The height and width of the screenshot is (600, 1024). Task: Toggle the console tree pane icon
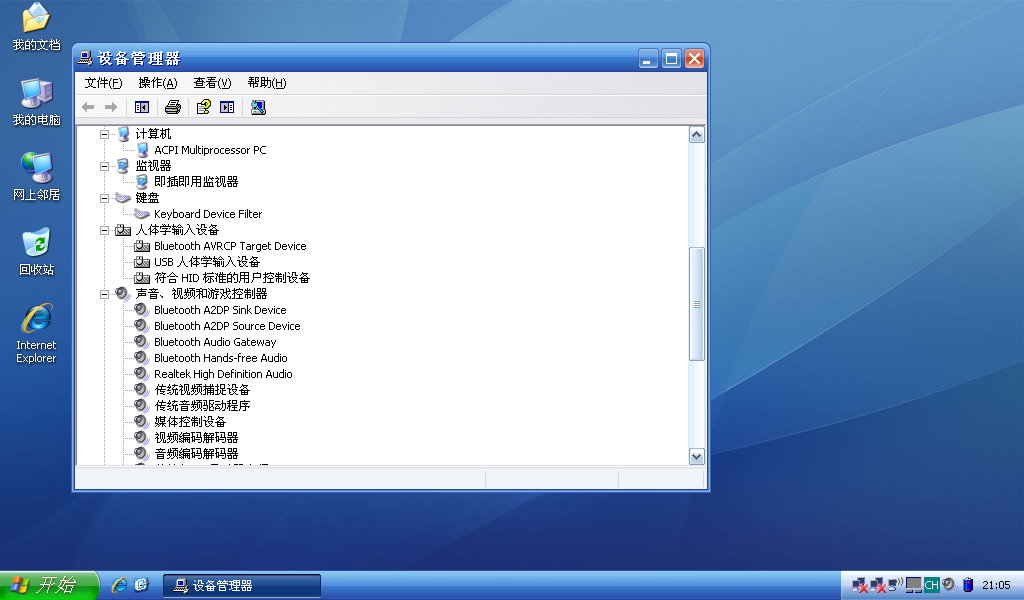click(142, 107)
